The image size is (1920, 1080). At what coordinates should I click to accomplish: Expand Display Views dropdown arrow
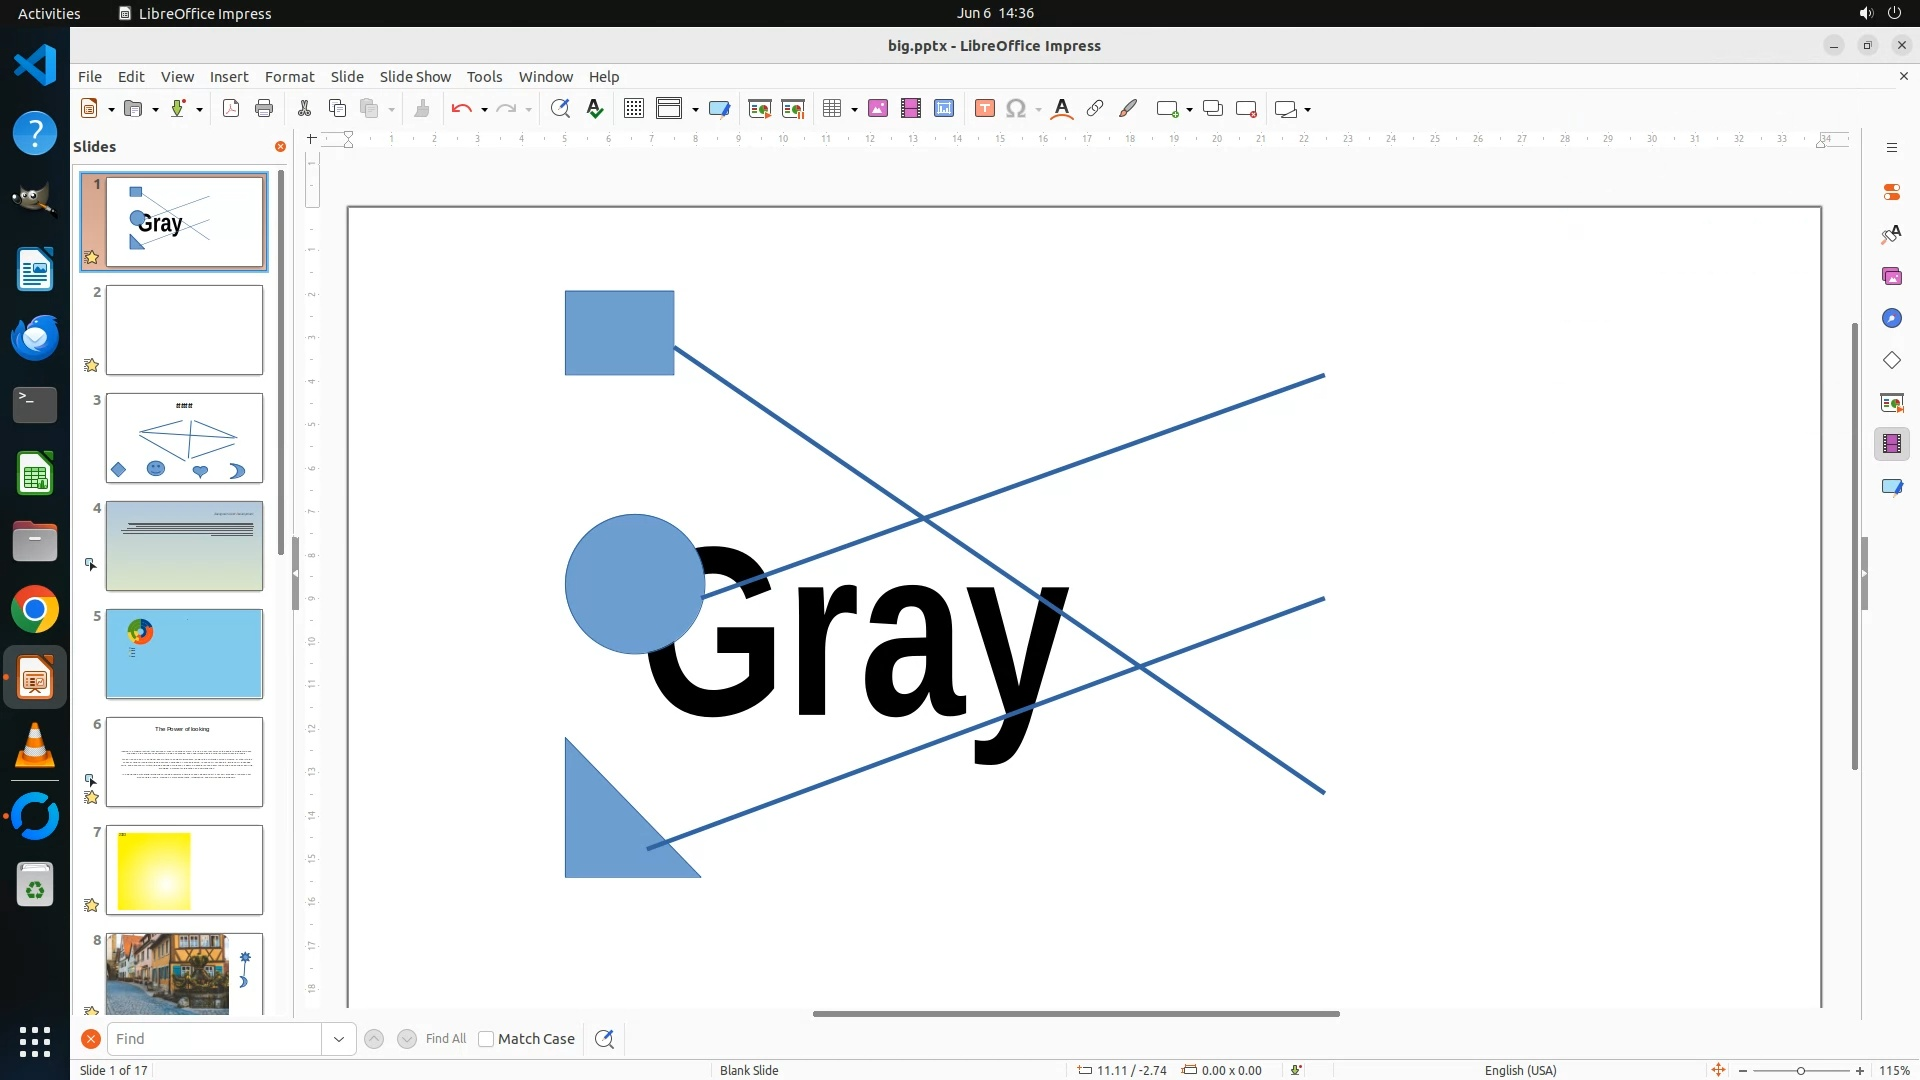695,110
